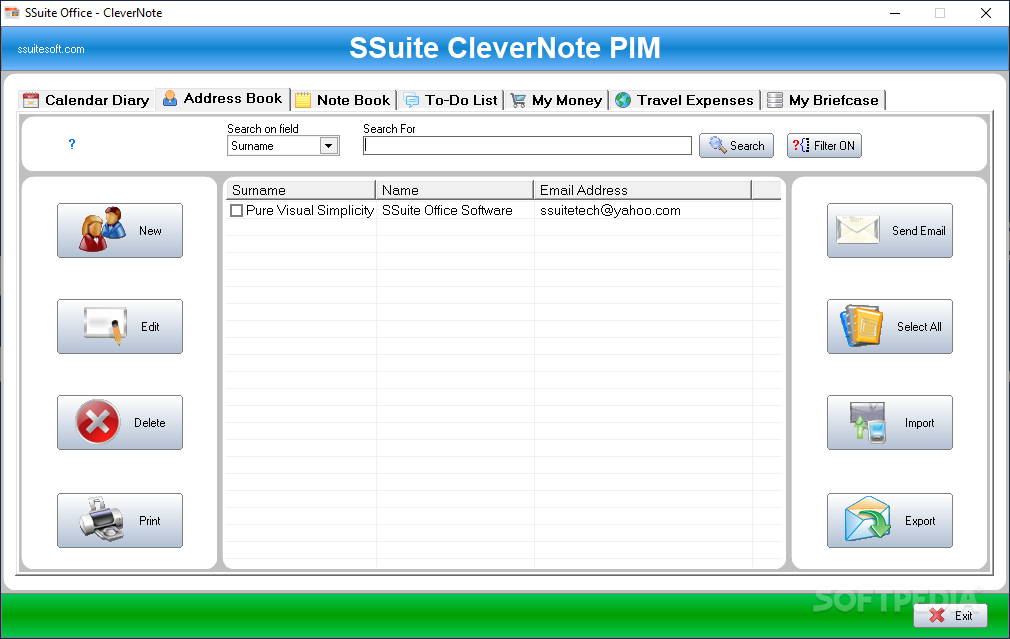Open the Note Book tab
This screenshot has width=1010, height=639.
[343, 100]
